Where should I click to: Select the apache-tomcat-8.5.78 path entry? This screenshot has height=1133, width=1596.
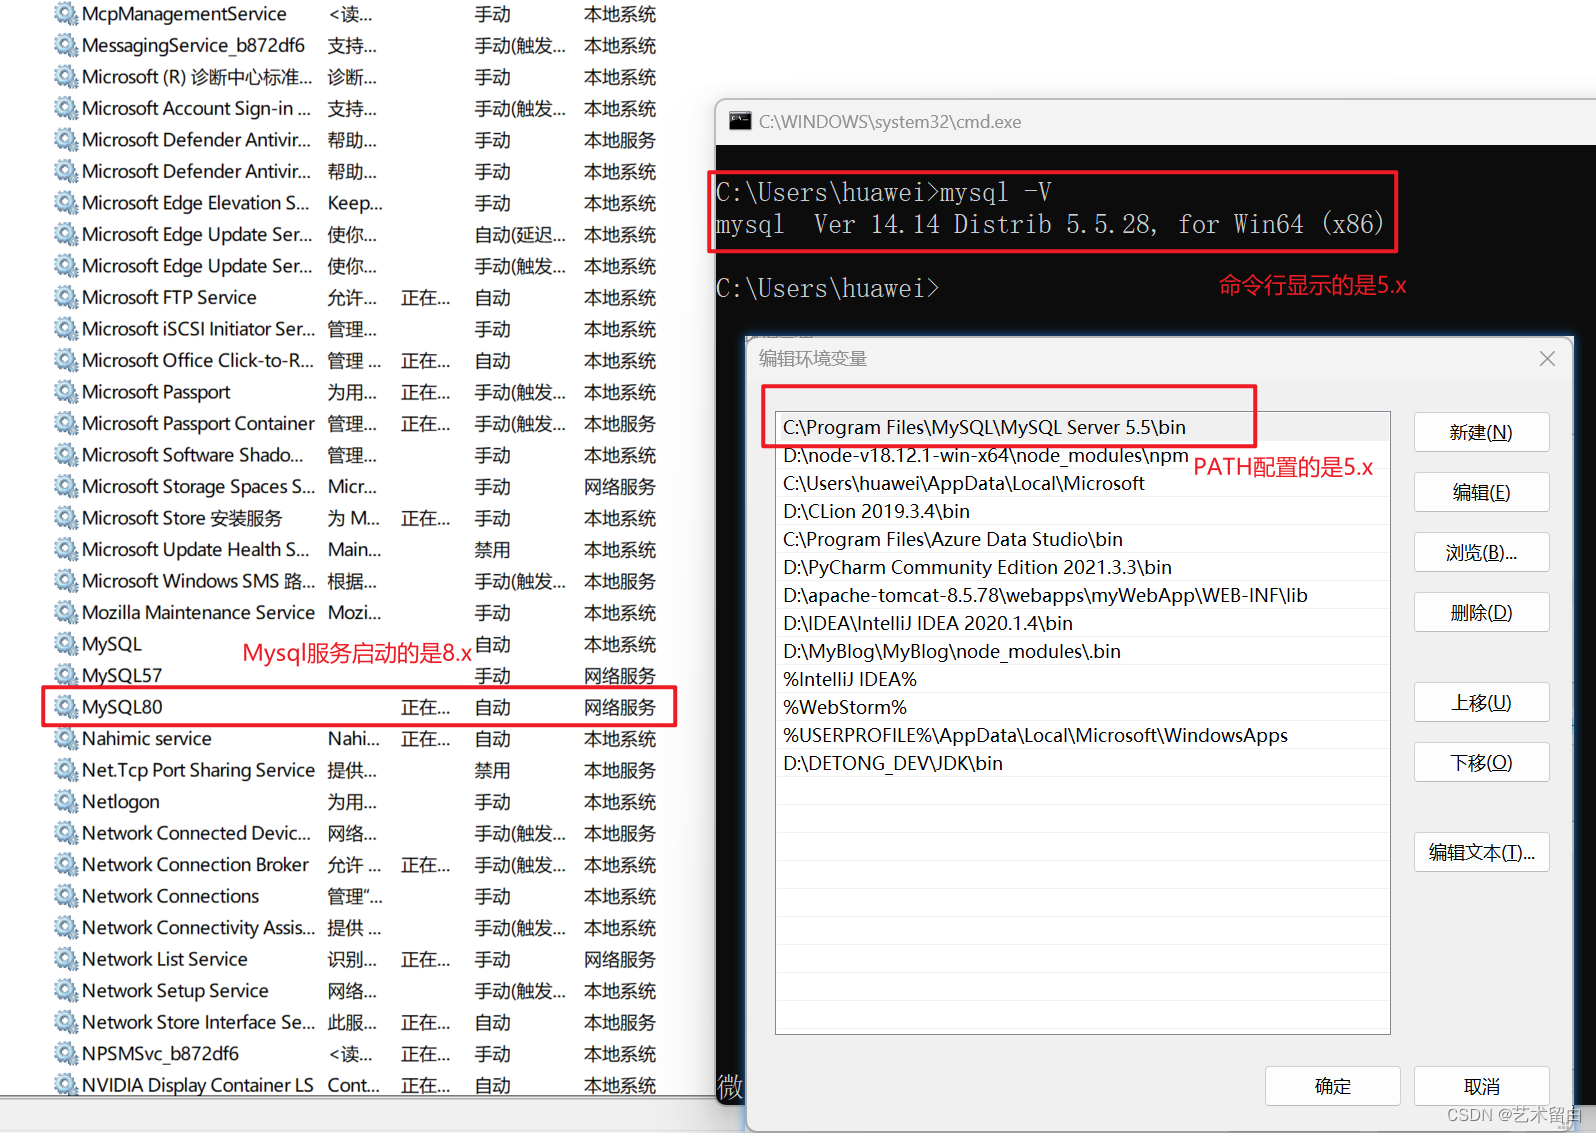click(1083, 595)
